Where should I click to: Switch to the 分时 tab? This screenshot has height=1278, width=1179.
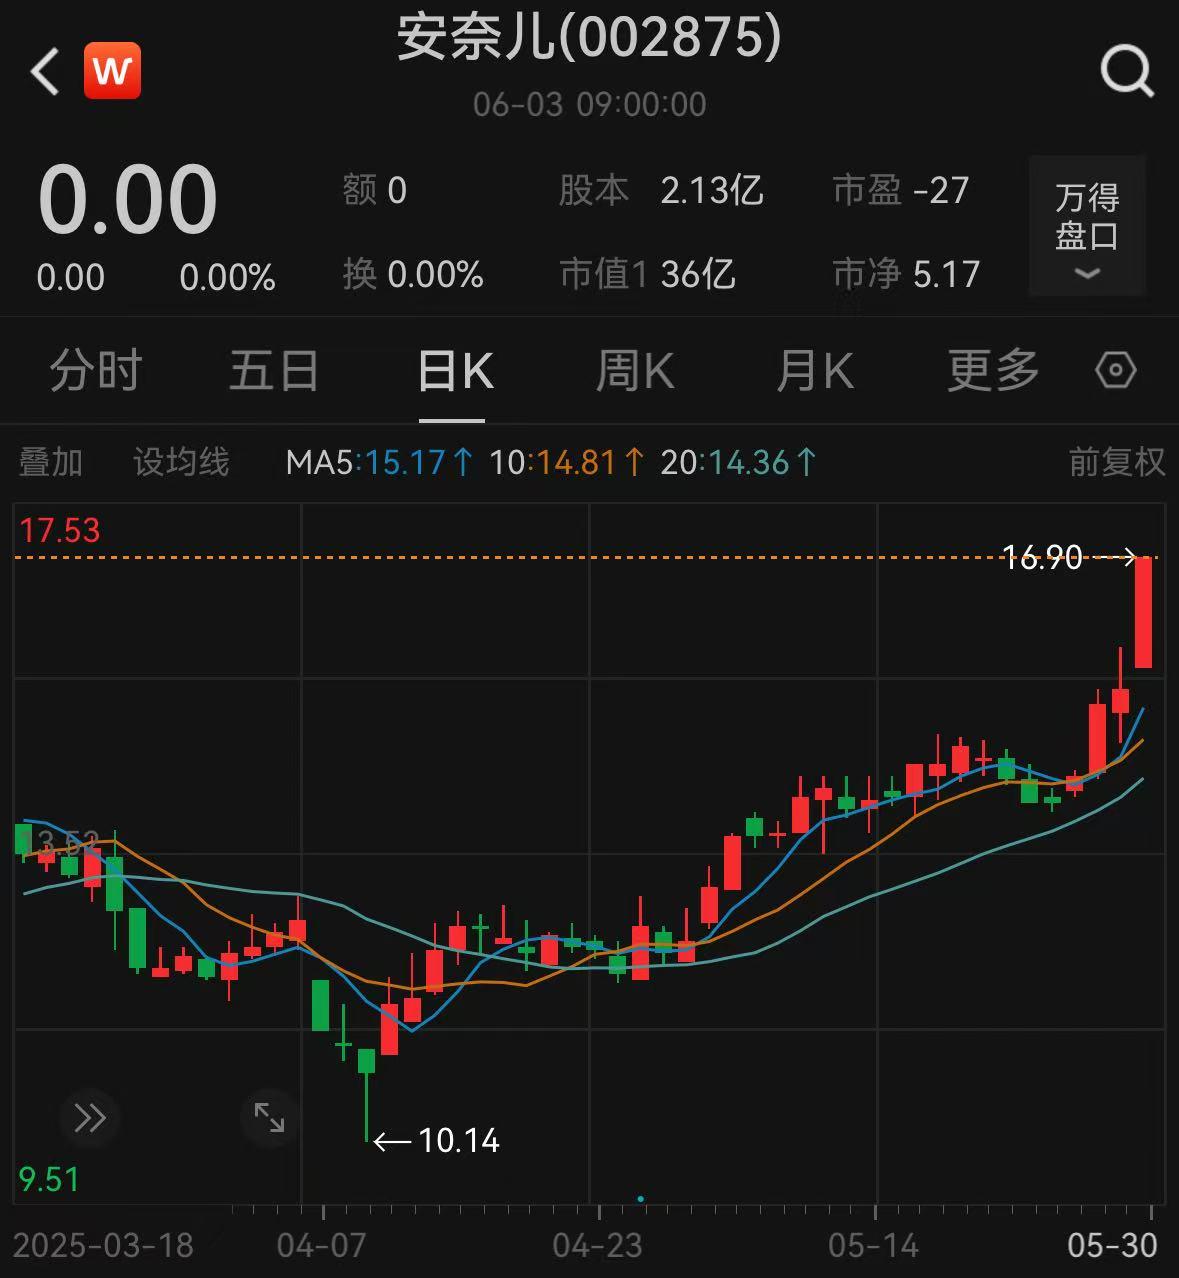[96, 371]
